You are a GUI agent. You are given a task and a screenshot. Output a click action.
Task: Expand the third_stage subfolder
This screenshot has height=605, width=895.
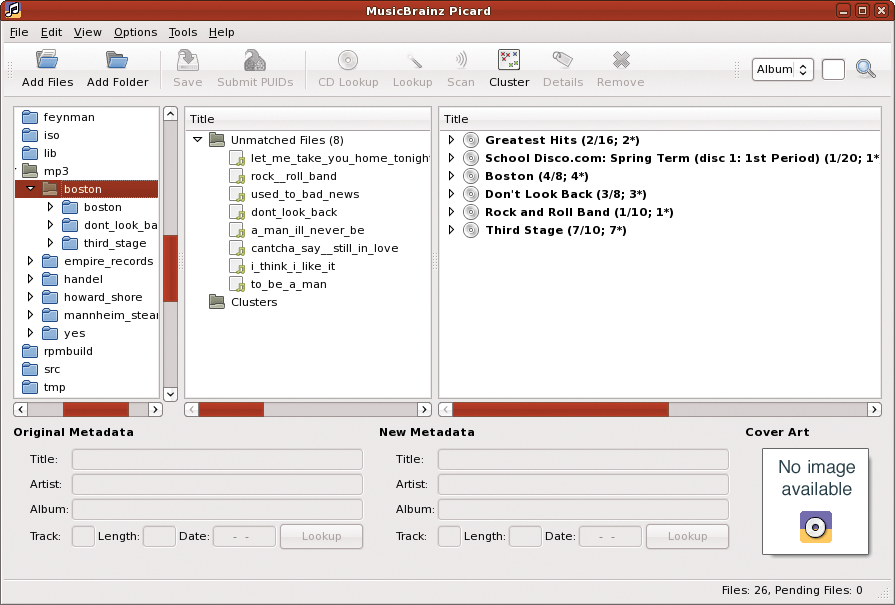point(50,243)
